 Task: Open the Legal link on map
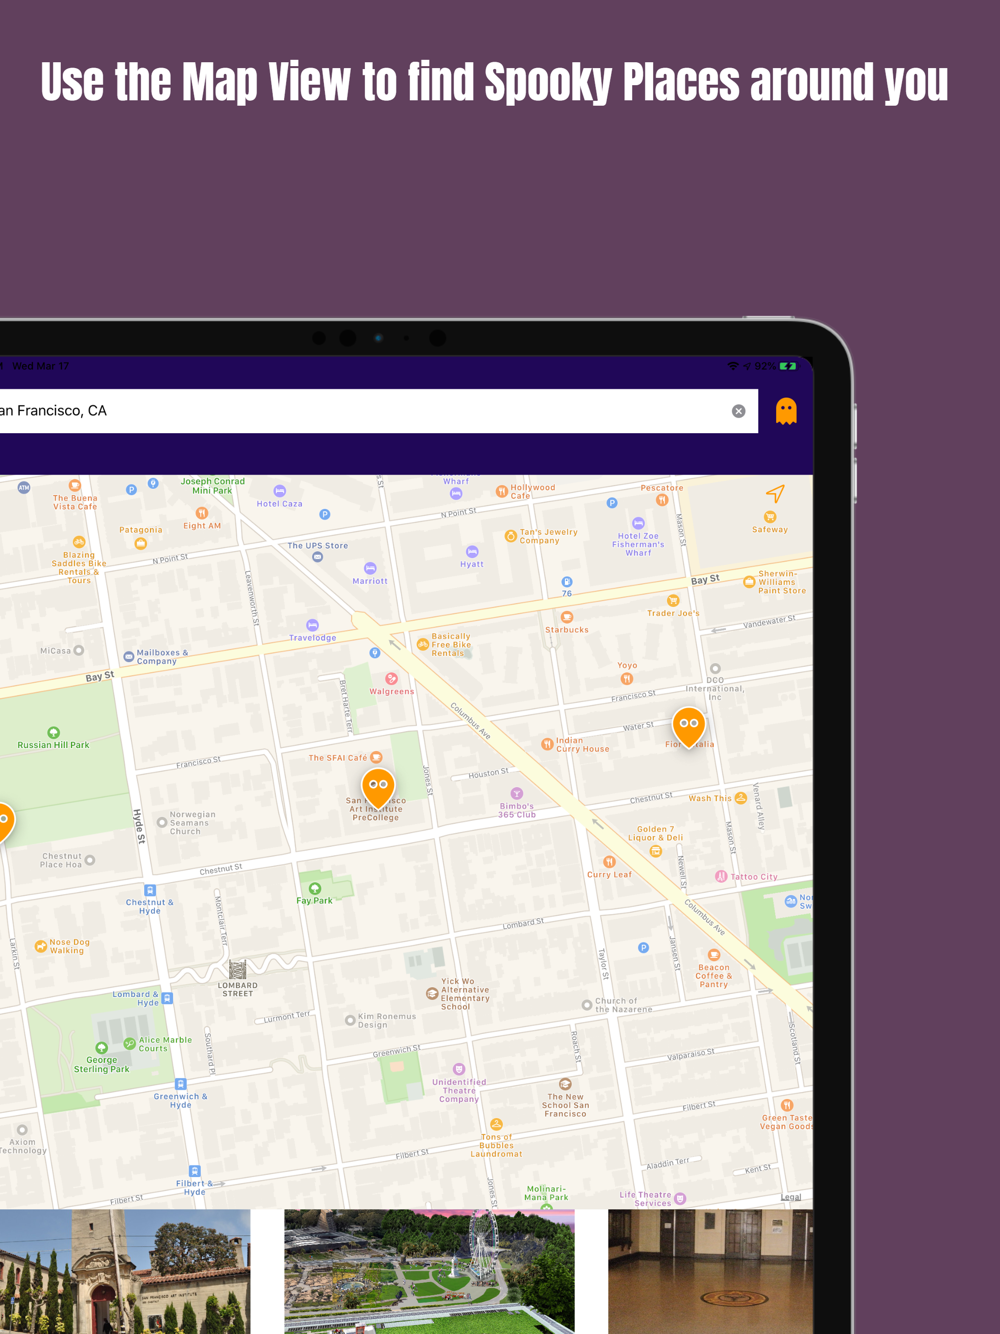(x=791, y=1197)
